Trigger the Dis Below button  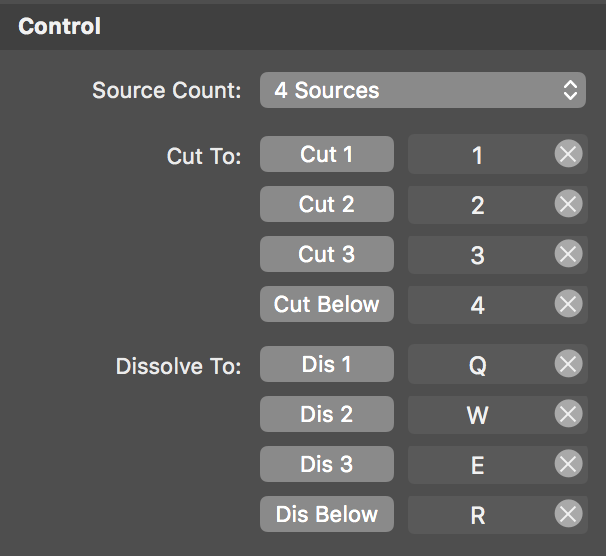327,514
